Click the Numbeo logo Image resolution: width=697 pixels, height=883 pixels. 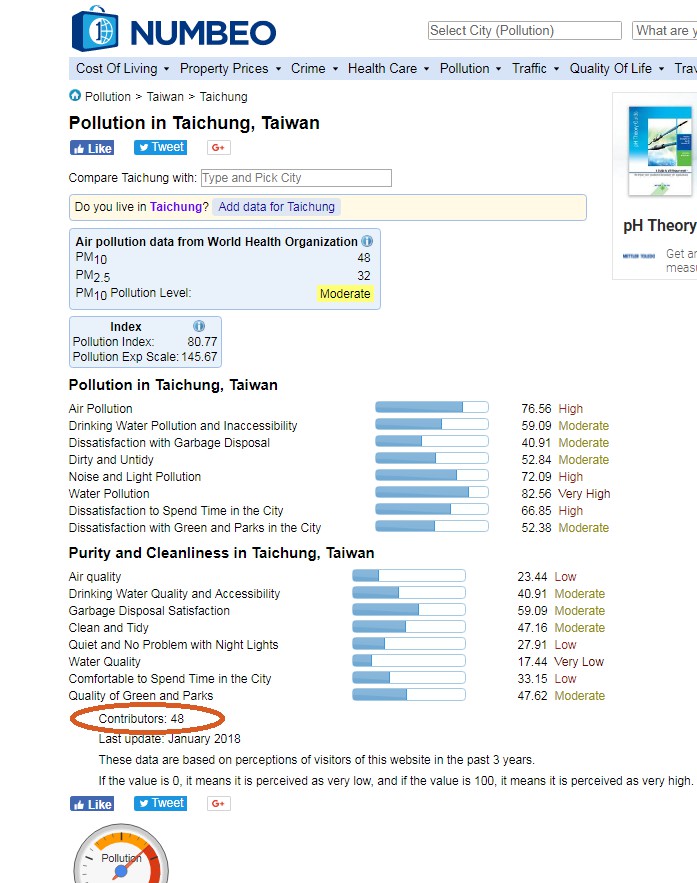(x=173, y=30)
